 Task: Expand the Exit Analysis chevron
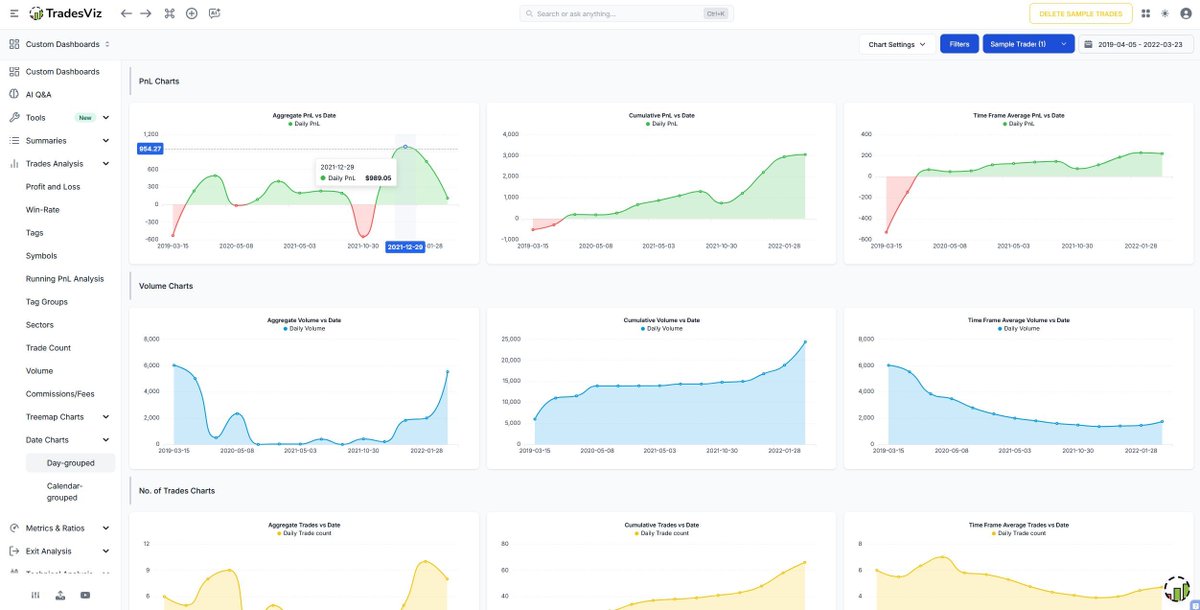tap(106, 551)
